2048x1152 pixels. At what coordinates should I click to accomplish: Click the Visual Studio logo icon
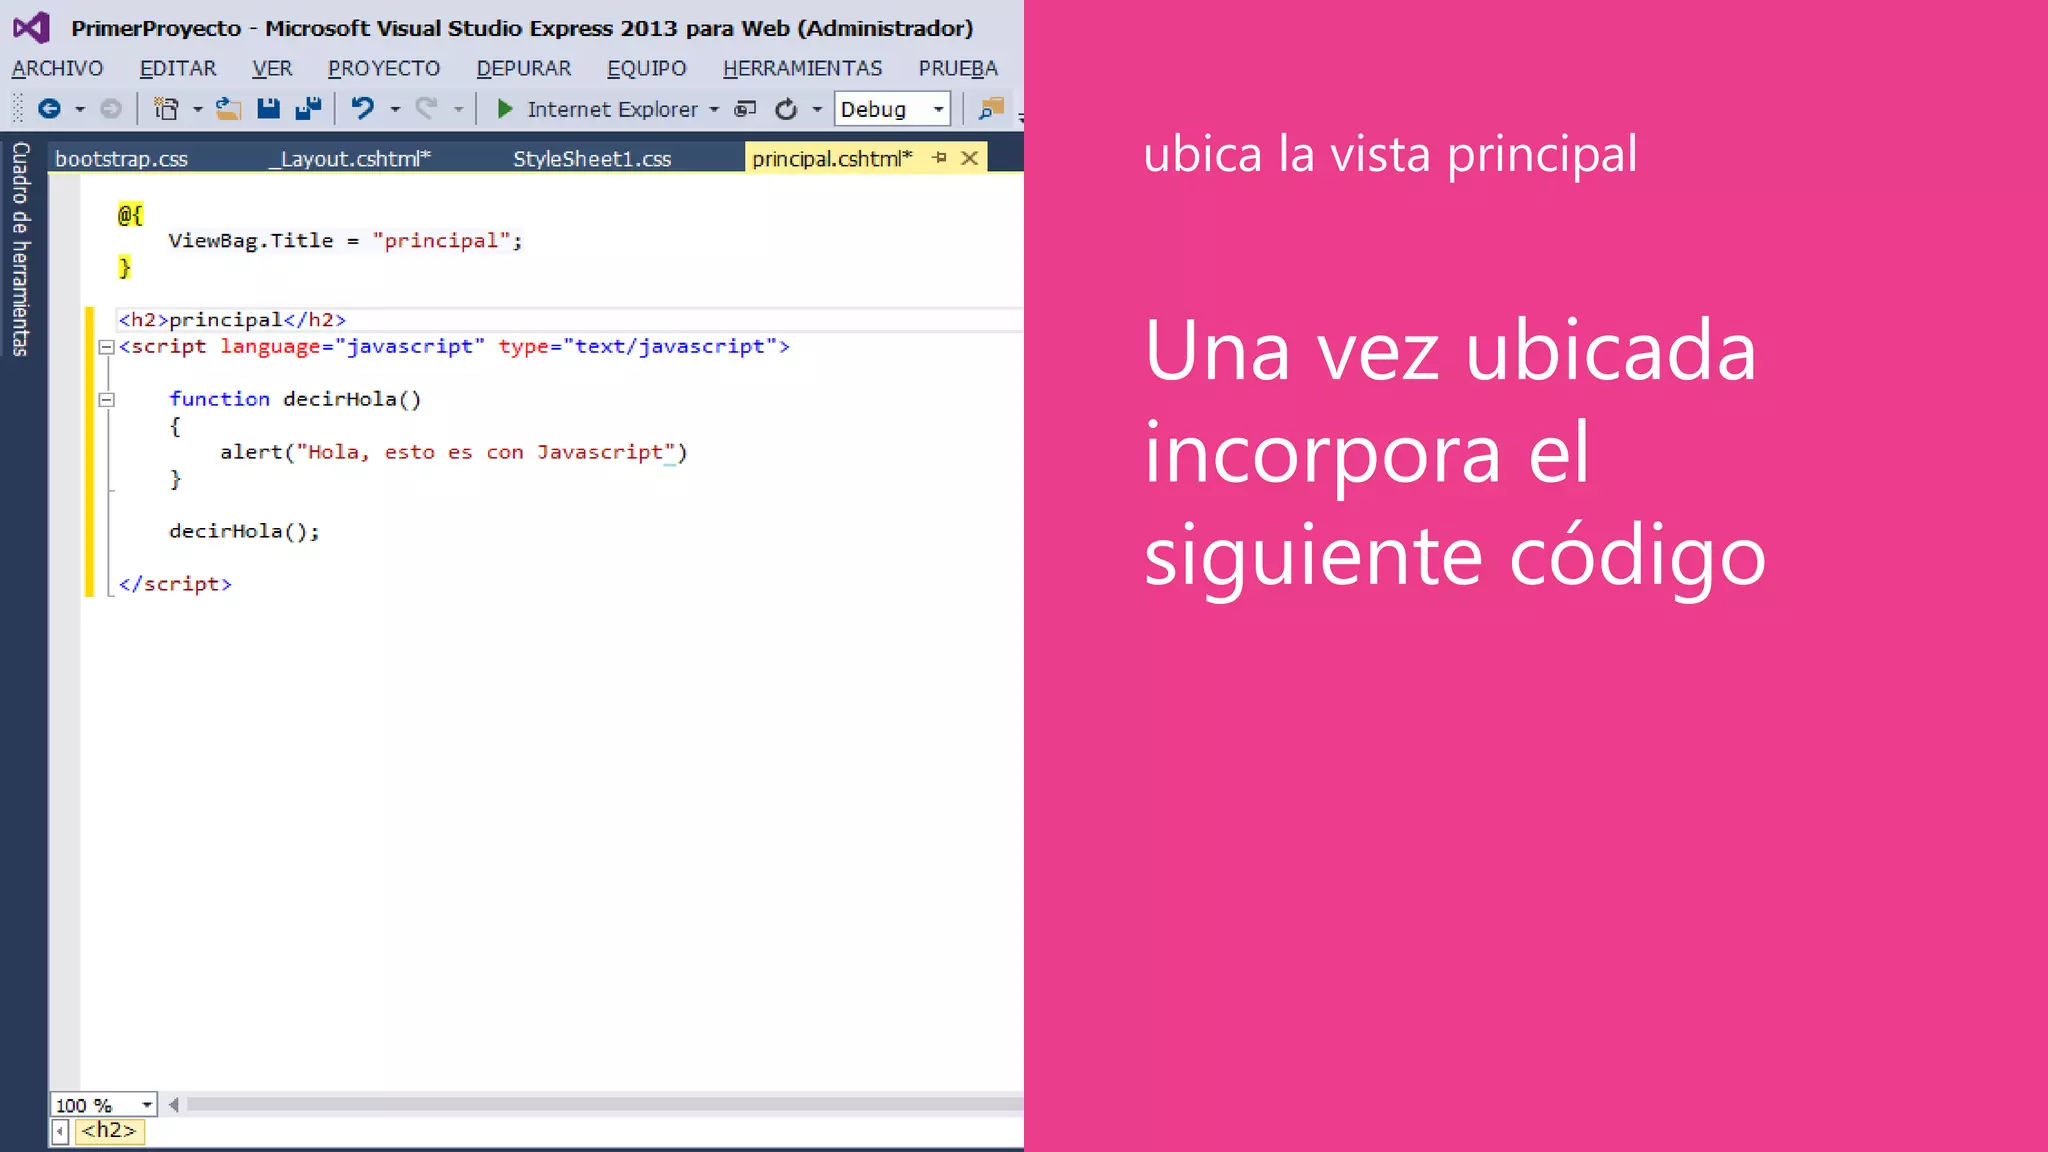pos(31,27)
